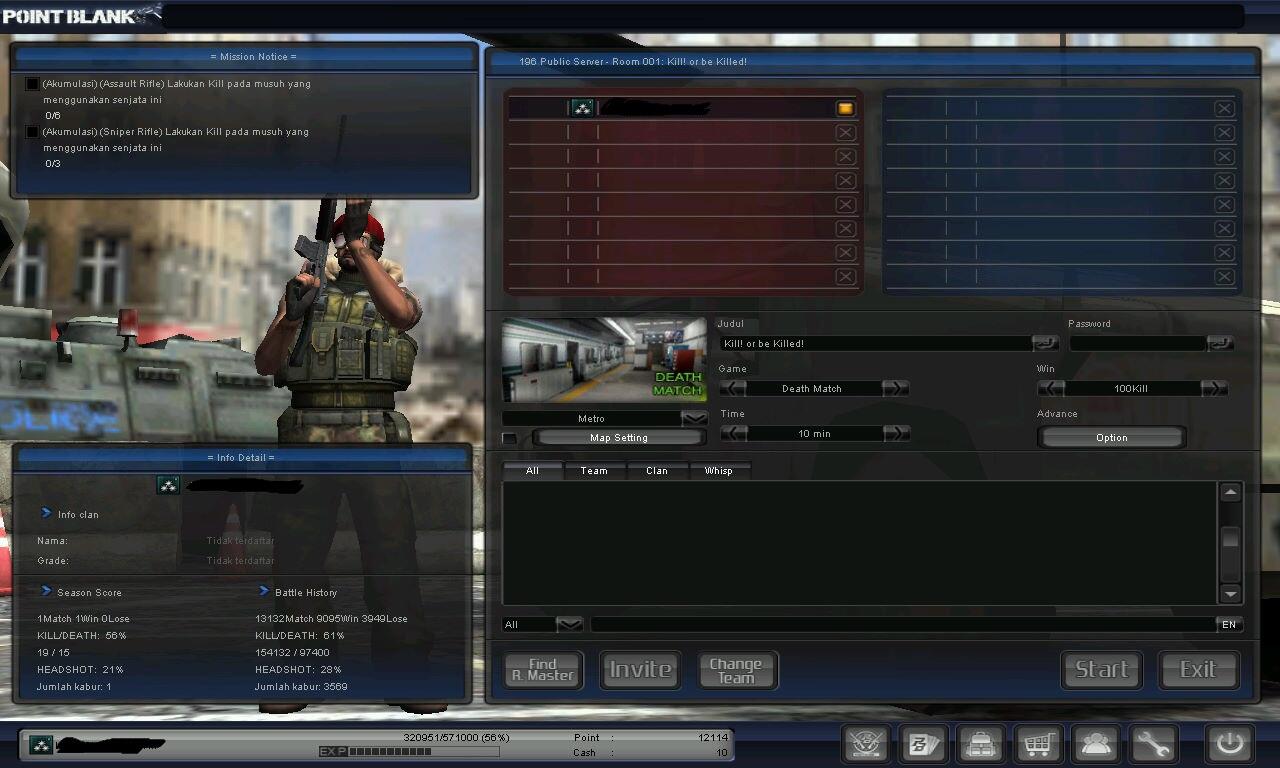Click the Metro map thumbnail
The width and height of the screenshot is (1280, 768).
click(x=604, y=360)
